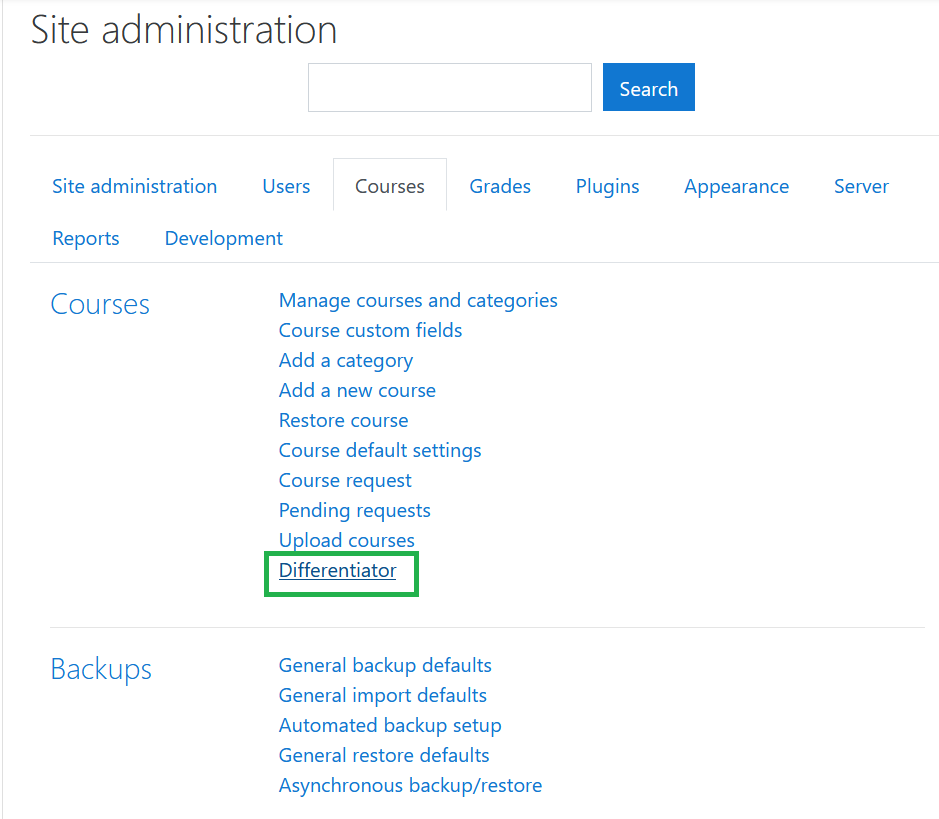
Task: Click the Search button
Action: coord(648,88)
